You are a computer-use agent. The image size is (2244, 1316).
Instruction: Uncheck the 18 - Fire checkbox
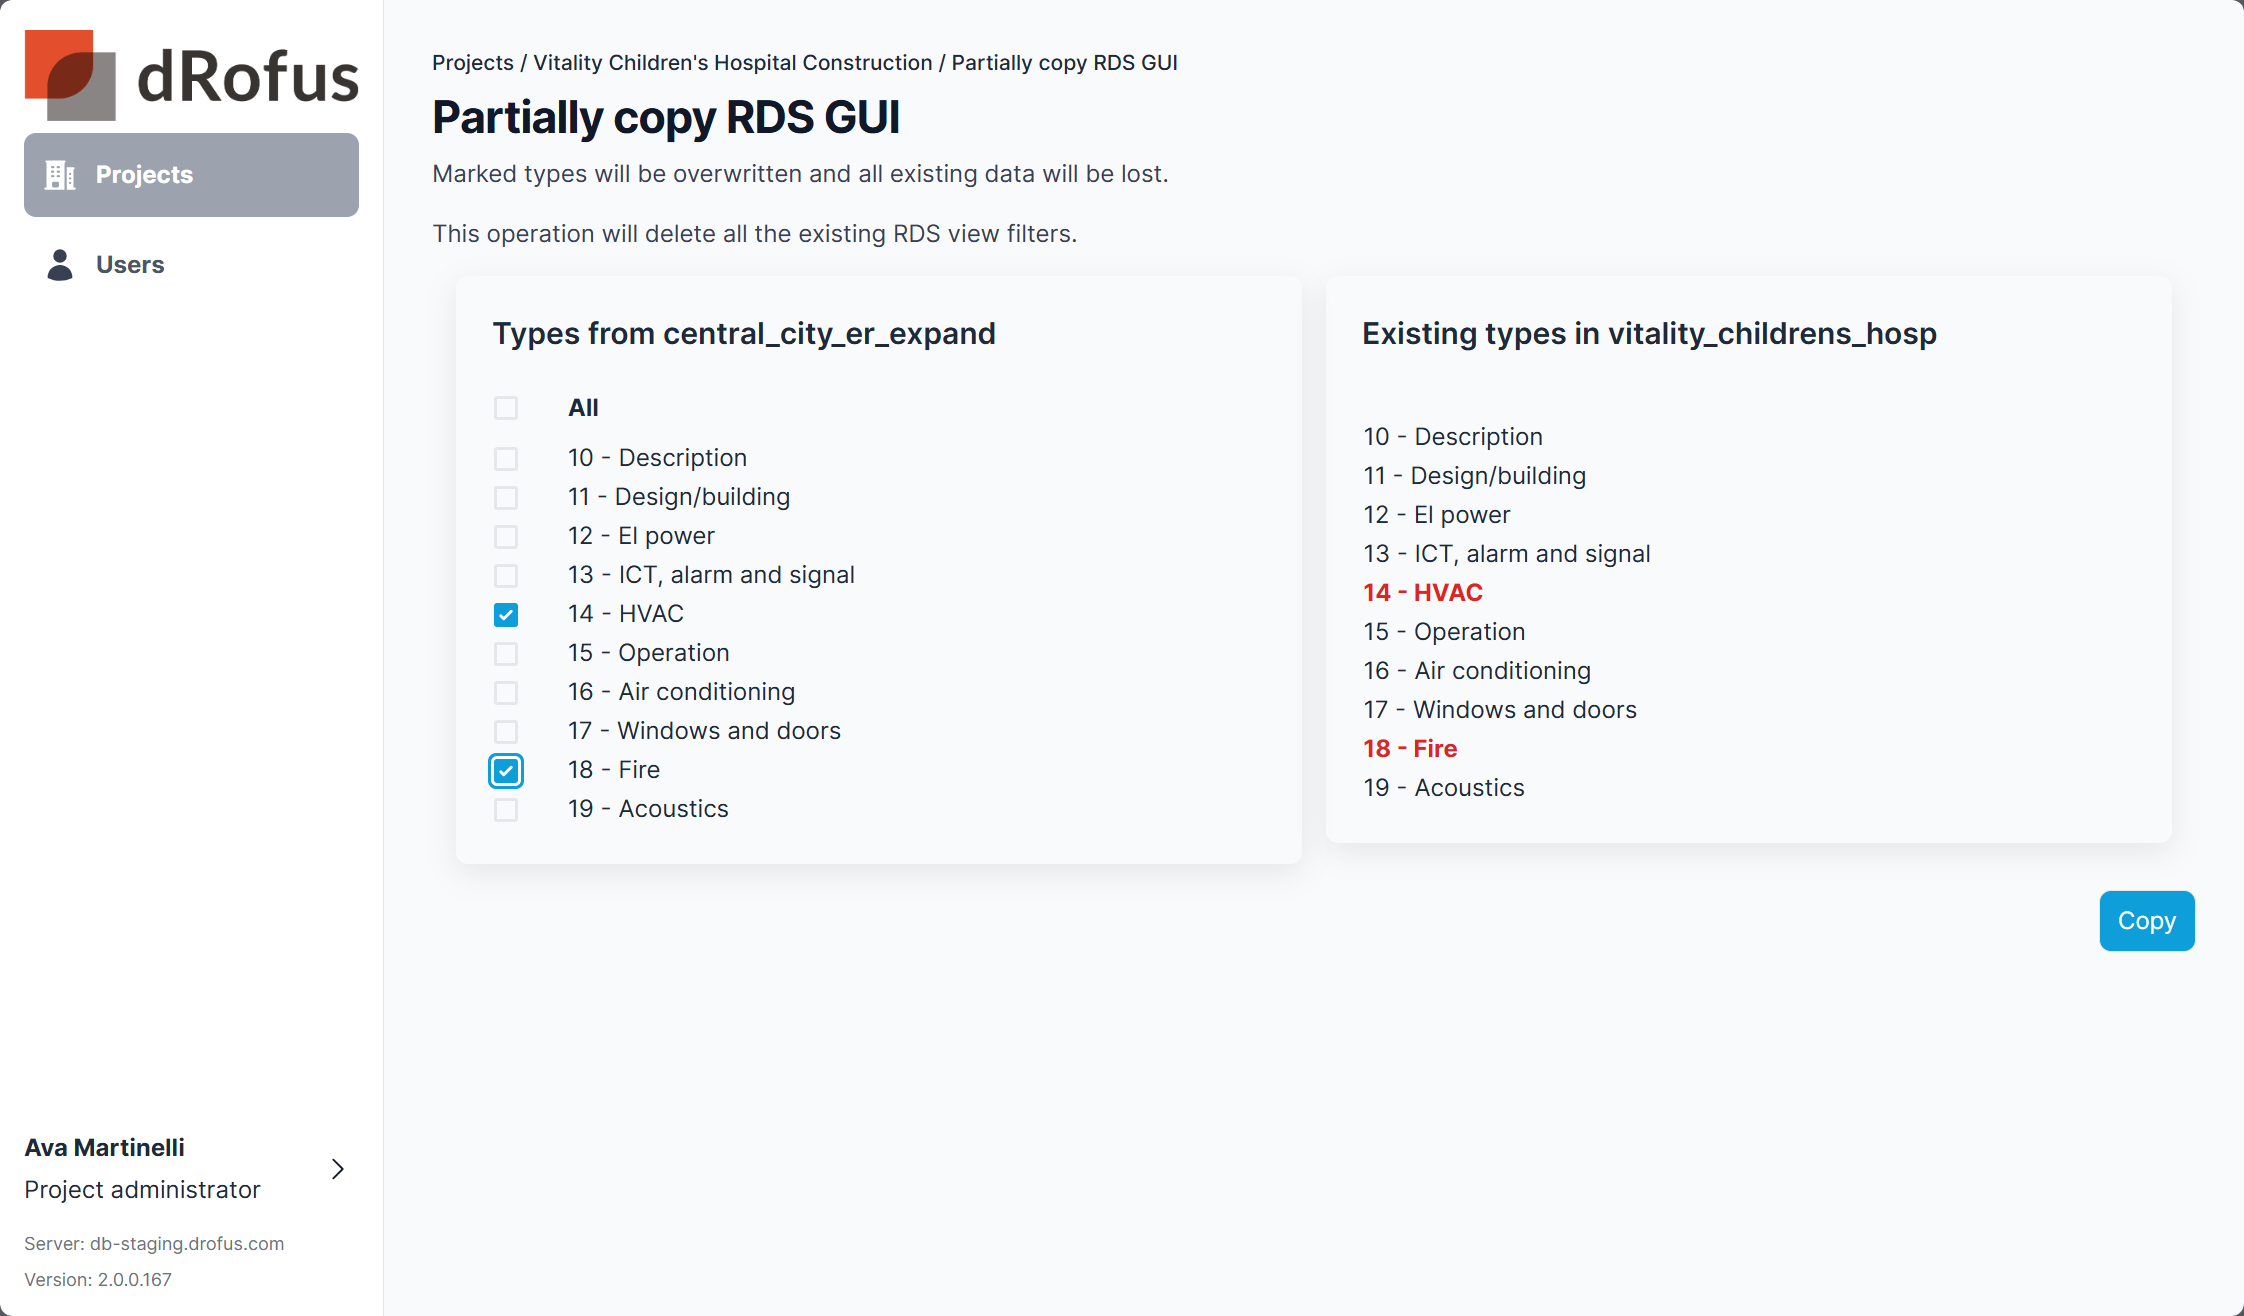(x=506, y=771)
